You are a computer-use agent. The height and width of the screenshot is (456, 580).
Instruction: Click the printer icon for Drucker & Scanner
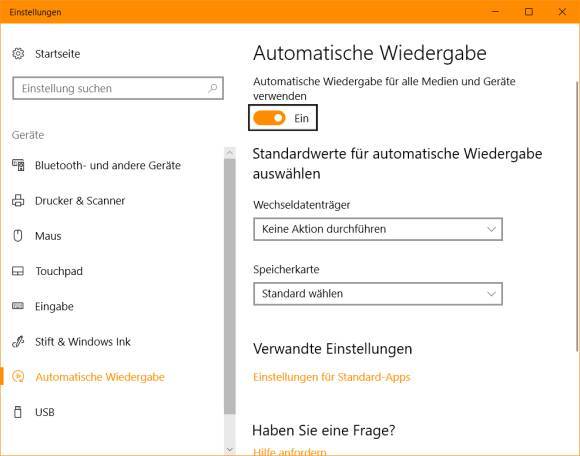pos(18,200)
